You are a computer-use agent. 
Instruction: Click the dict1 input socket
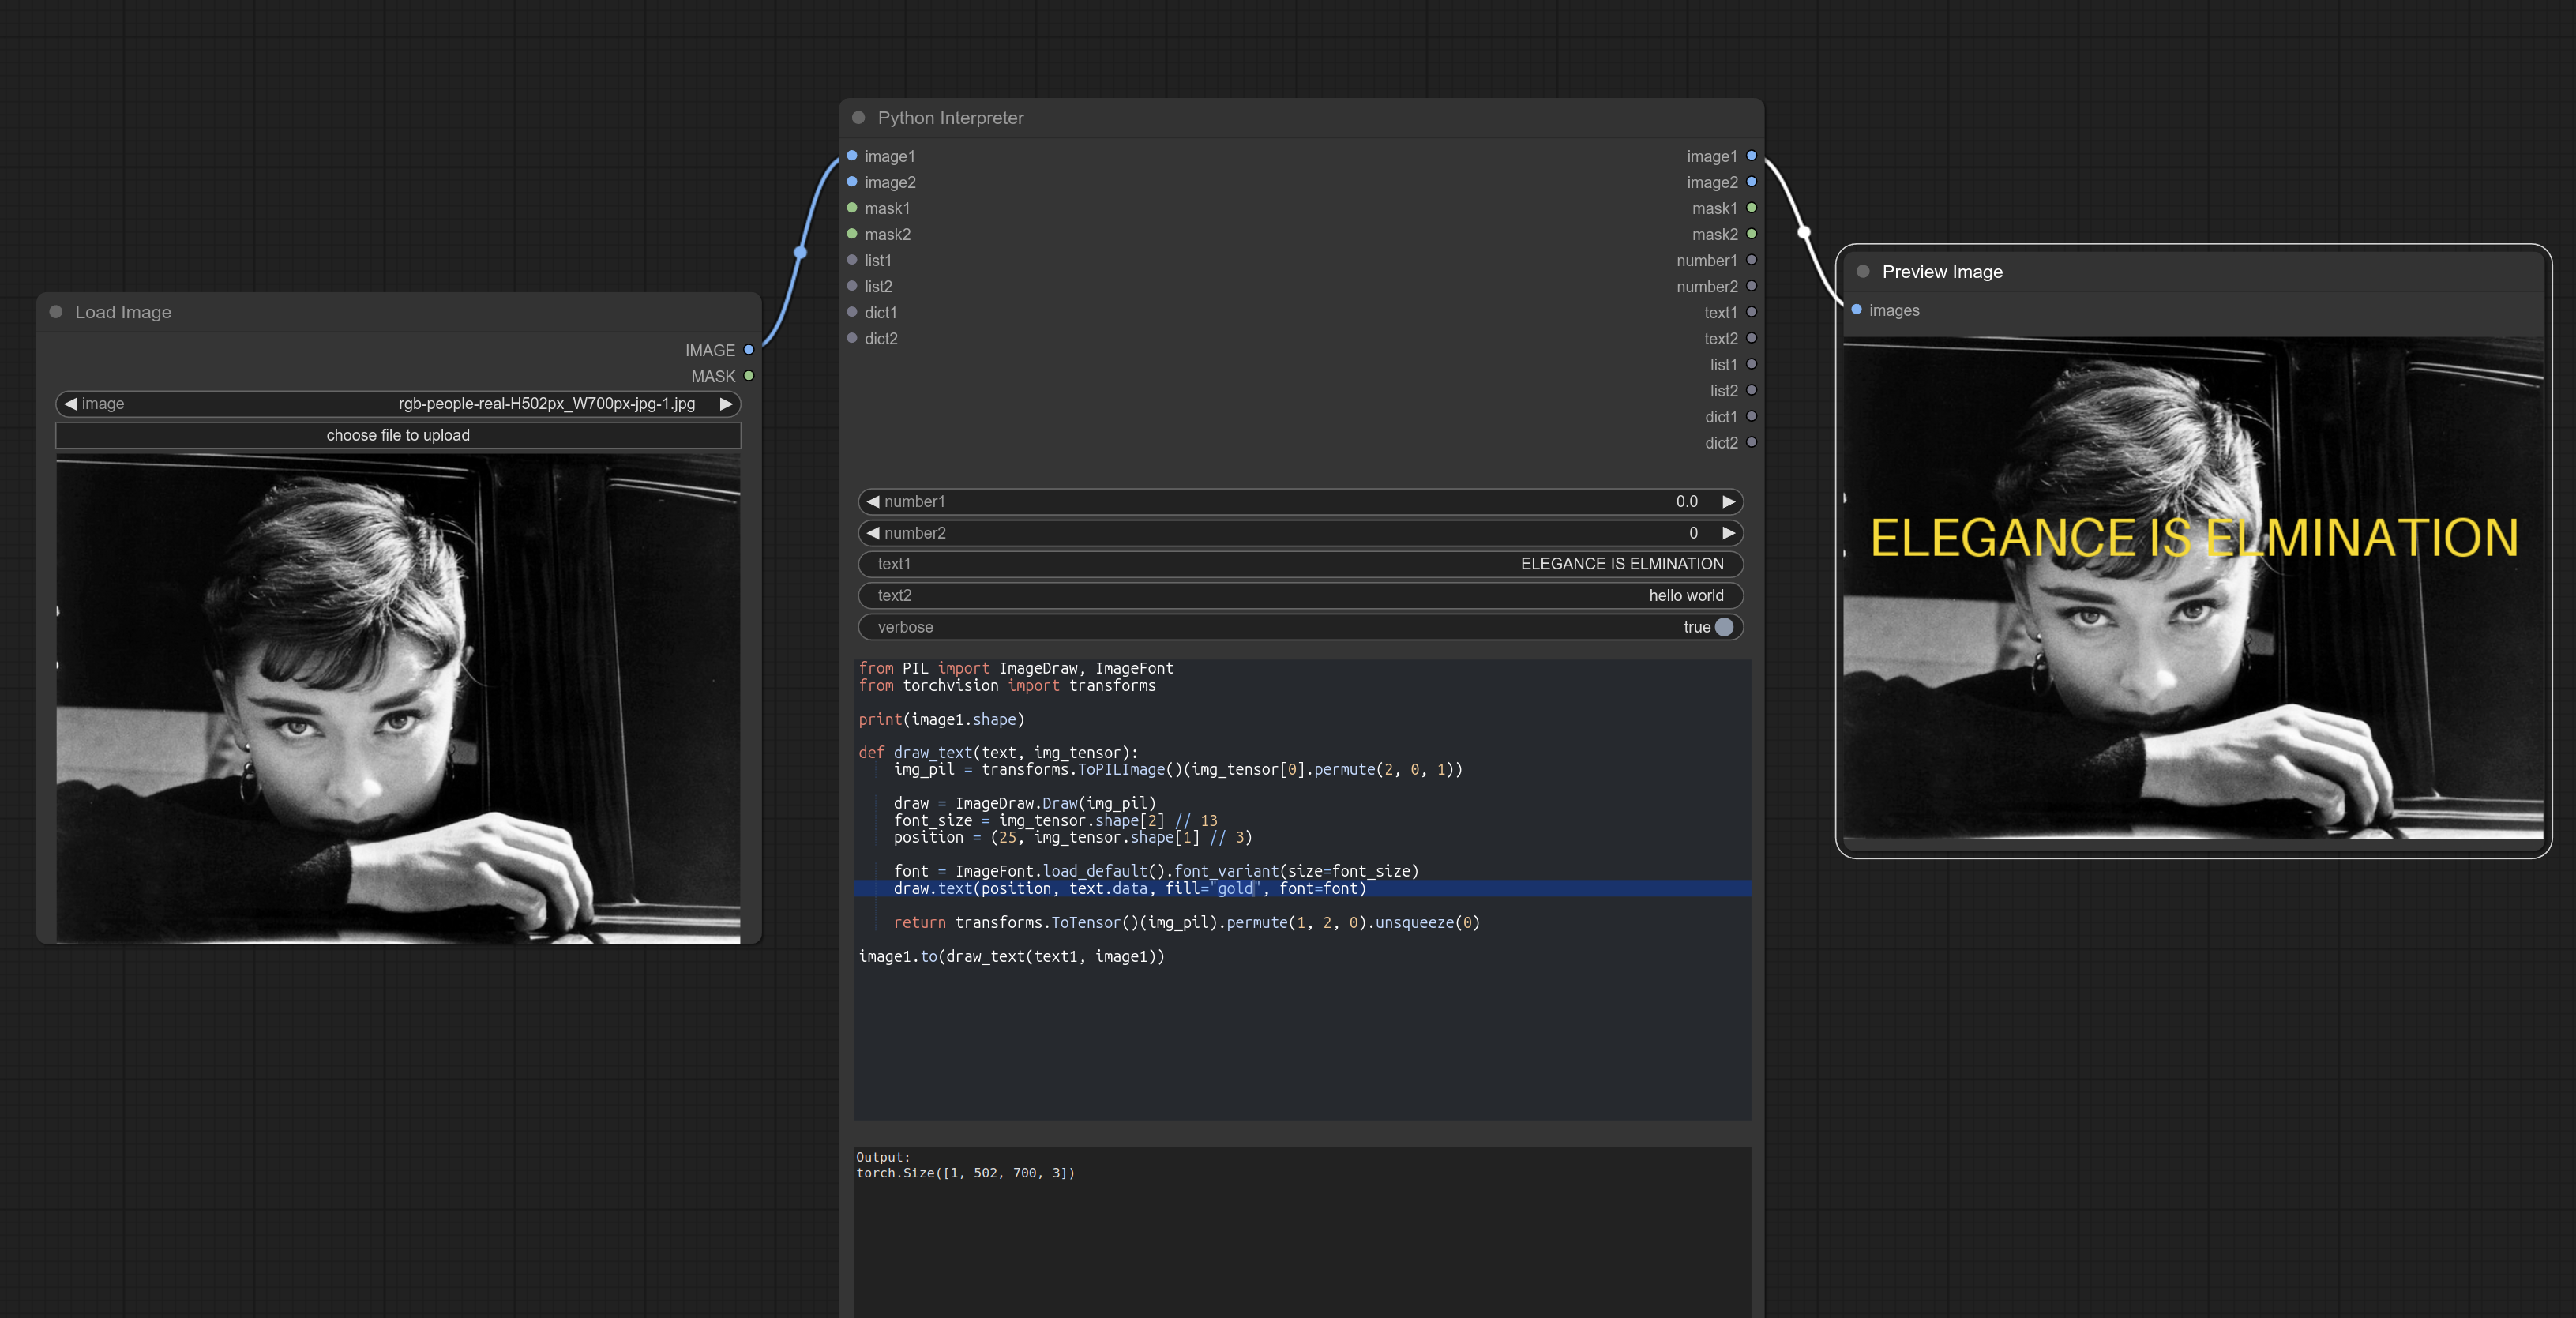click(852, 312)
